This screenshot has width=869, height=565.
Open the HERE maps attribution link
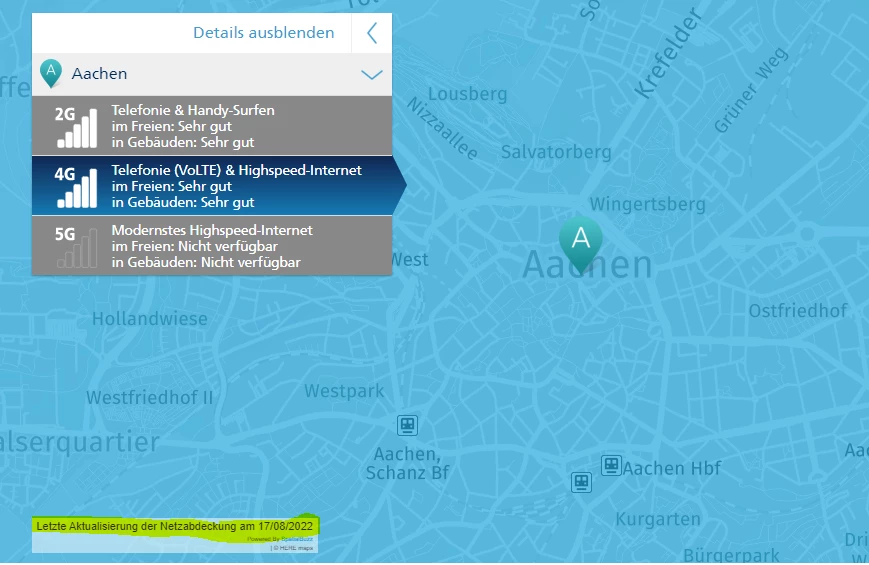[x=293, y=548]
